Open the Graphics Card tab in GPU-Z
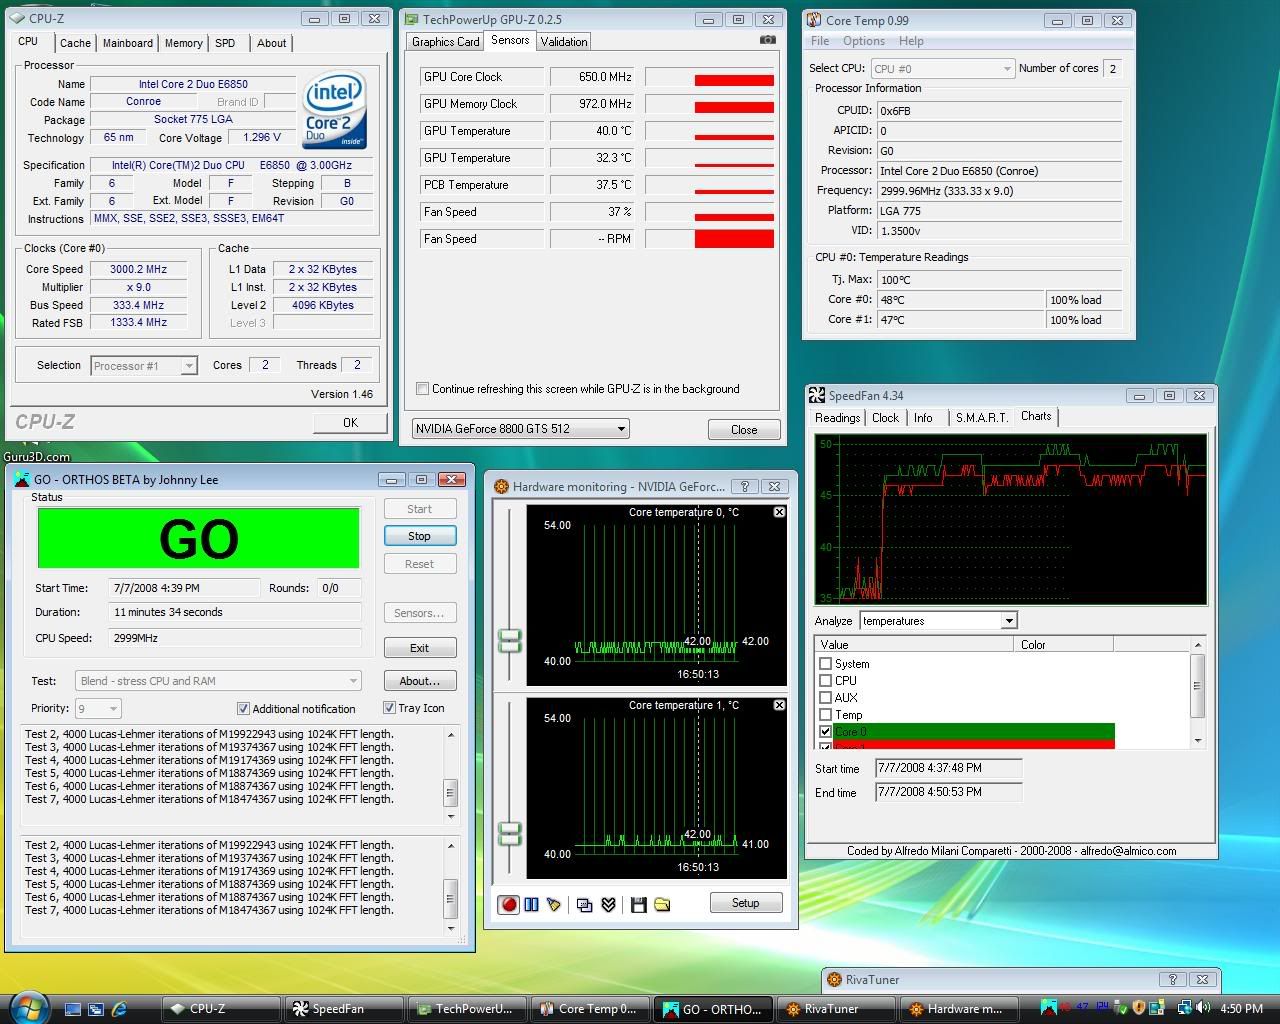 (445, 42)
